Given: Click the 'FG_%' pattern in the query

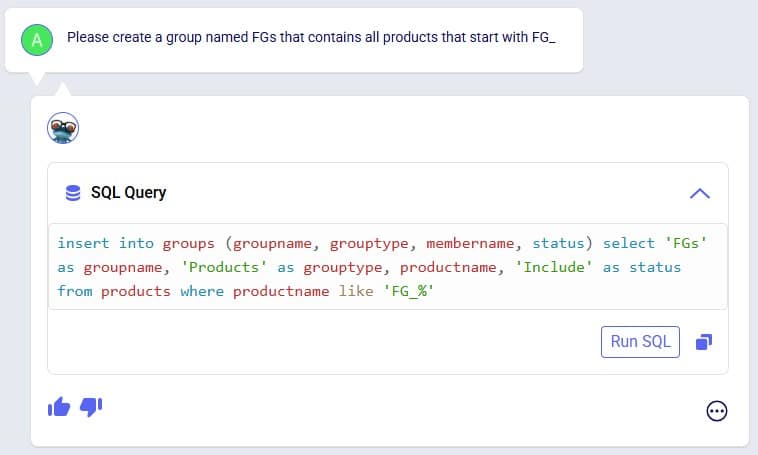Looking at the screenshot, I should click(408, 291).
